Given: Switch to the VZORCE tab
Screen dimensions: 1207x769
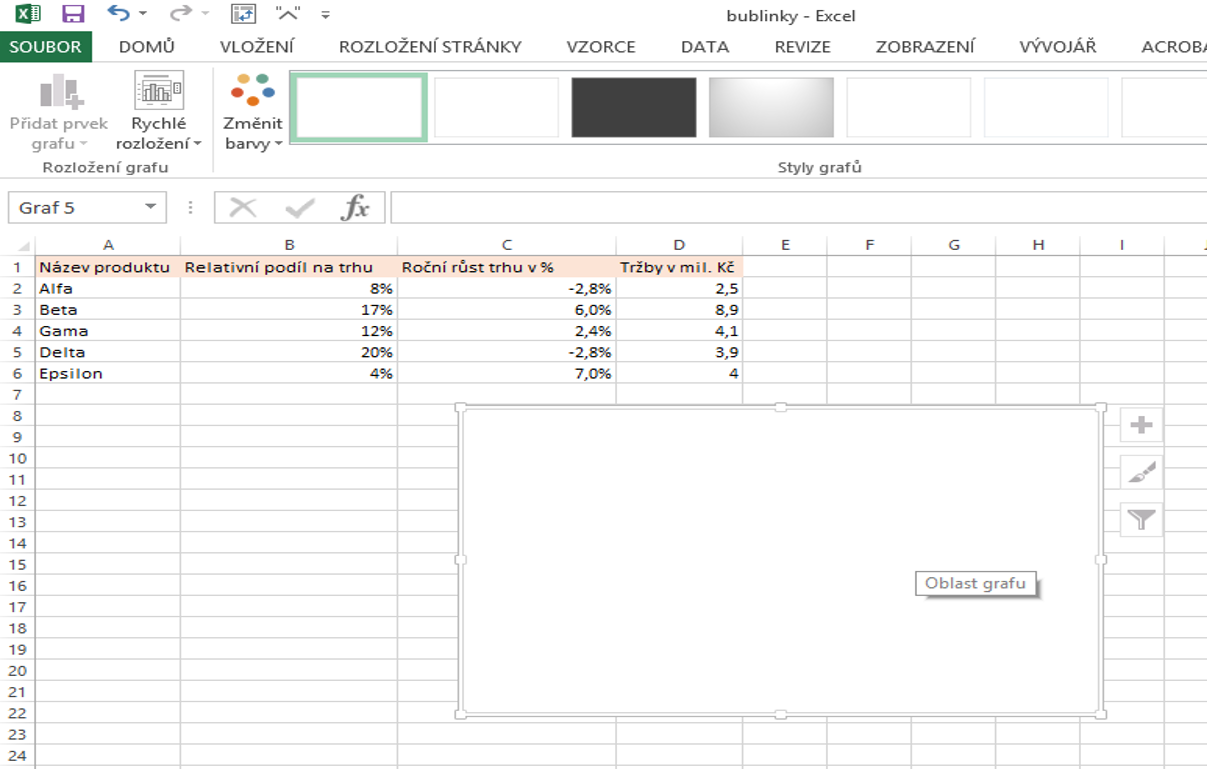Looking at the screenshot, I should pos(601,46).
